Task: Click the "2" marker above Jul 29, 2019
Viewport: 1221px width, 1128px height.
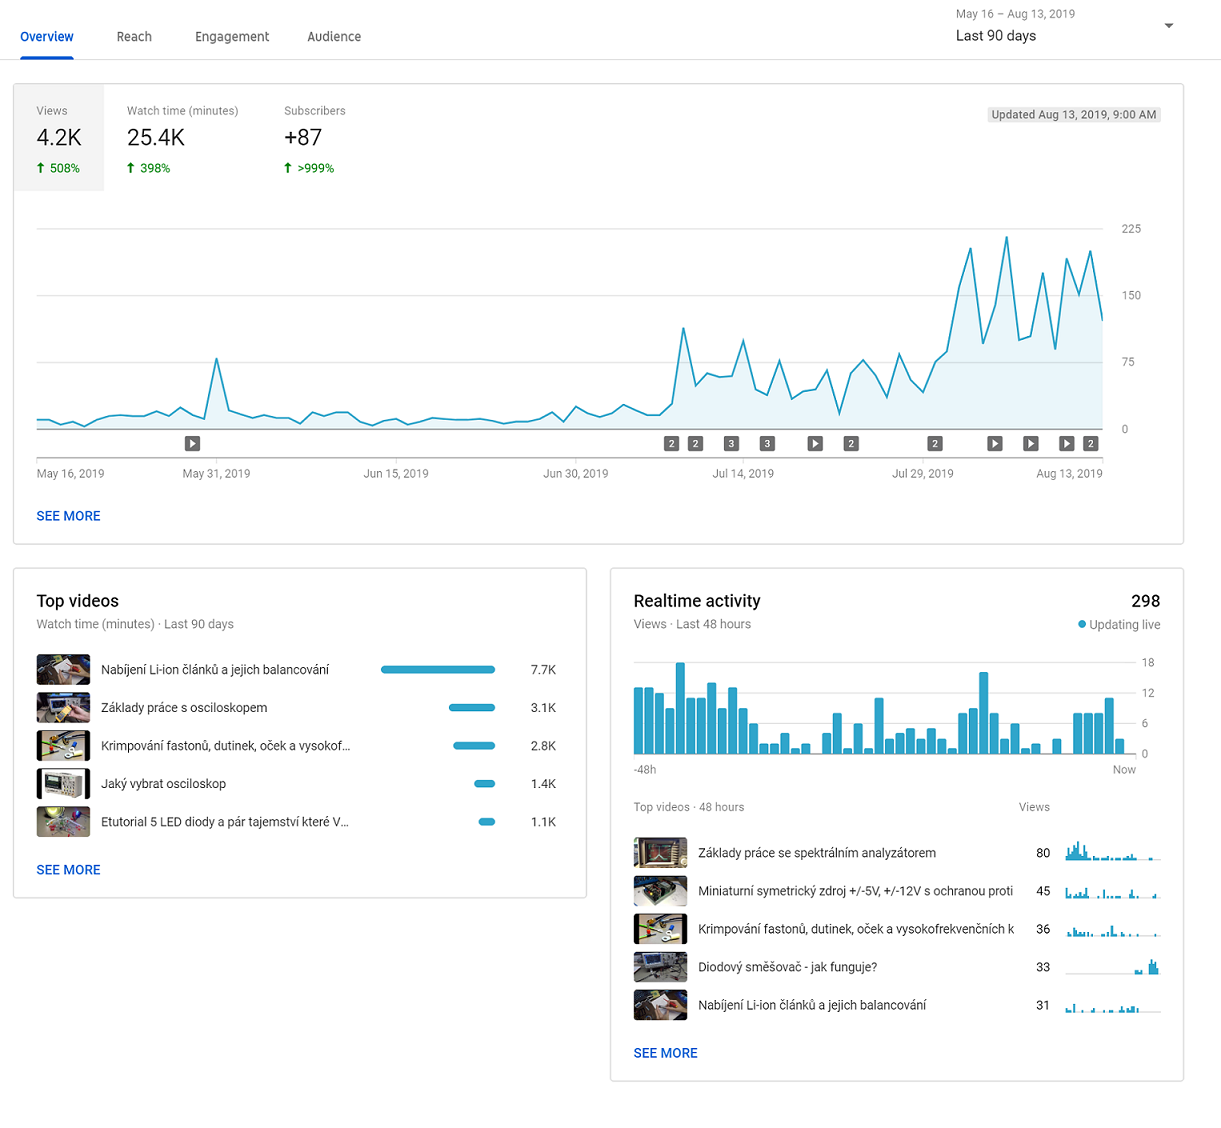Action: (935, 444)
